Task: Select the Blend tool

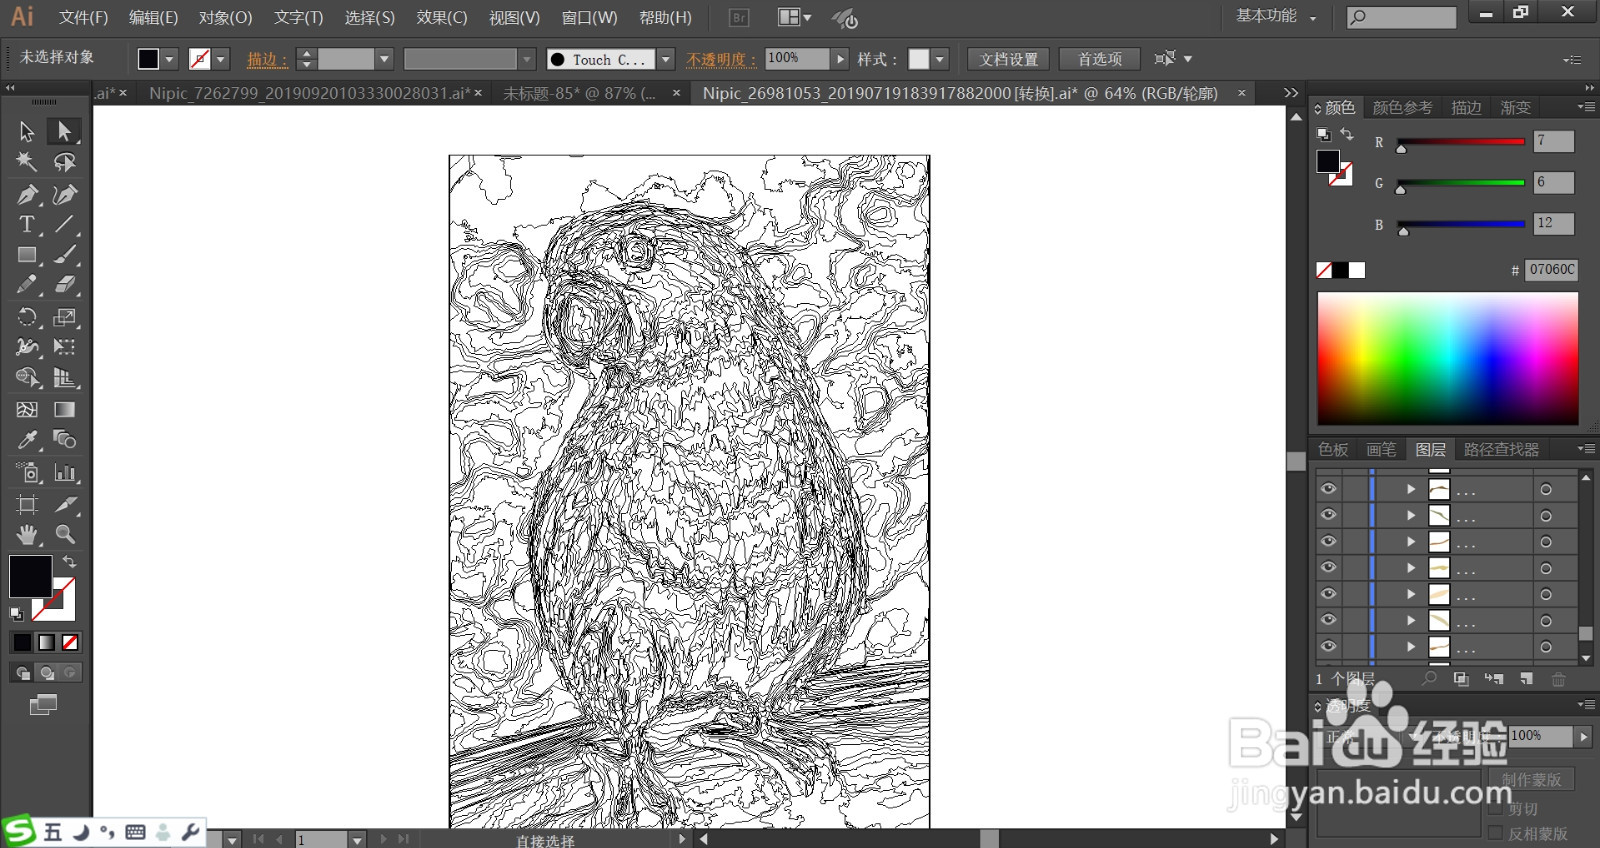Action: (64, 440)
